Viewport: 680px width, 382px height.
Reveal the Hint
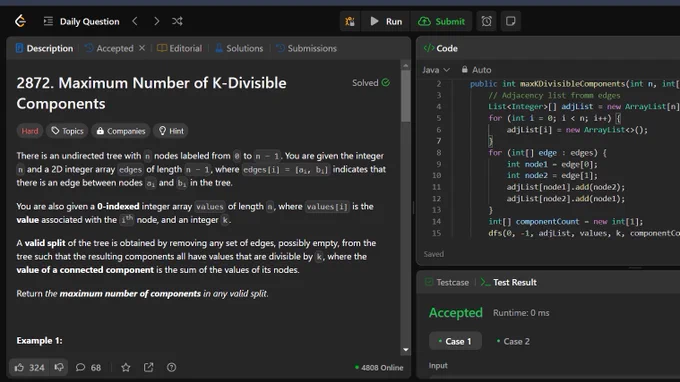pyautogui.click(x=171, y=131)
